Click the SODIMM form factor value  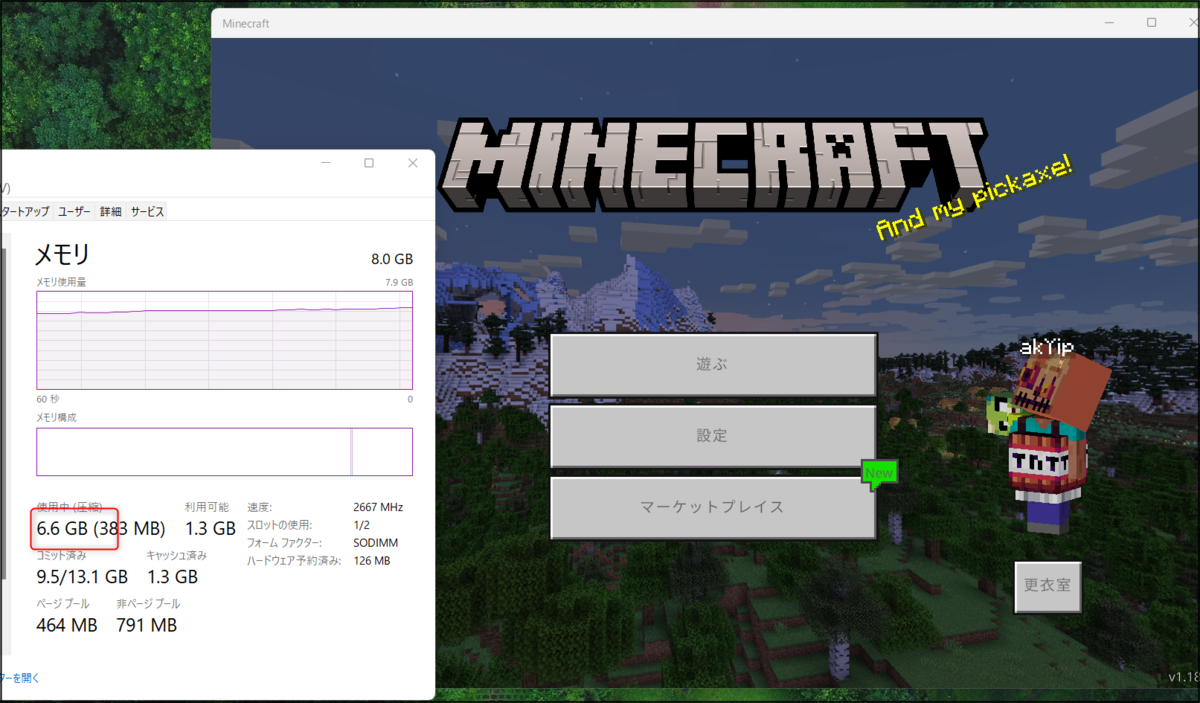(375, 543)
